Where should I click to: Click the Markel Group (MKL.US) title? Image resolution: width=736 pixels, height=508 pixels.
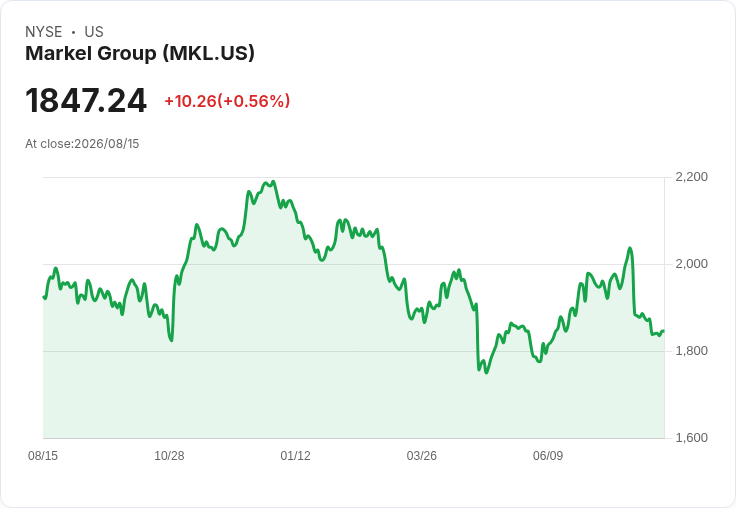tap(140, 54)
